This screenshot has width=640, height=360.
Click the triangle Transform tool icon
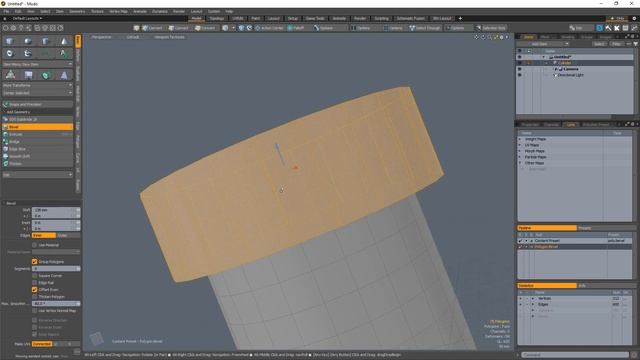pyautogui.click(x=10, y=75)
